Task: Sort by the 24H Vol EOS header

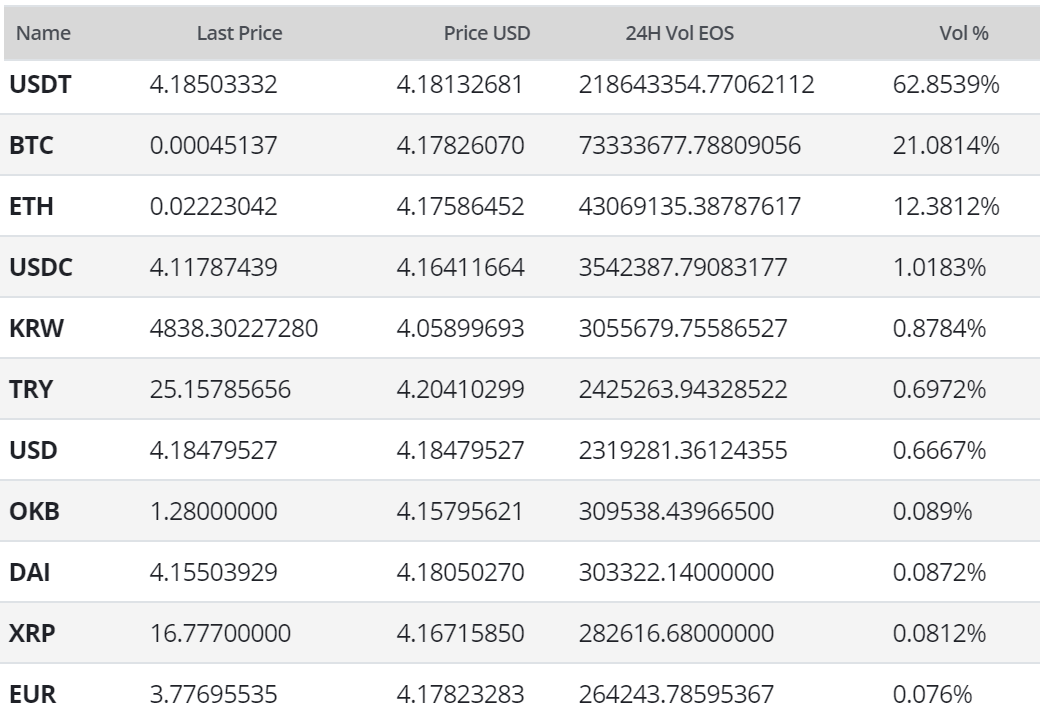Action: pyautogui.click(x=680, y=33)
